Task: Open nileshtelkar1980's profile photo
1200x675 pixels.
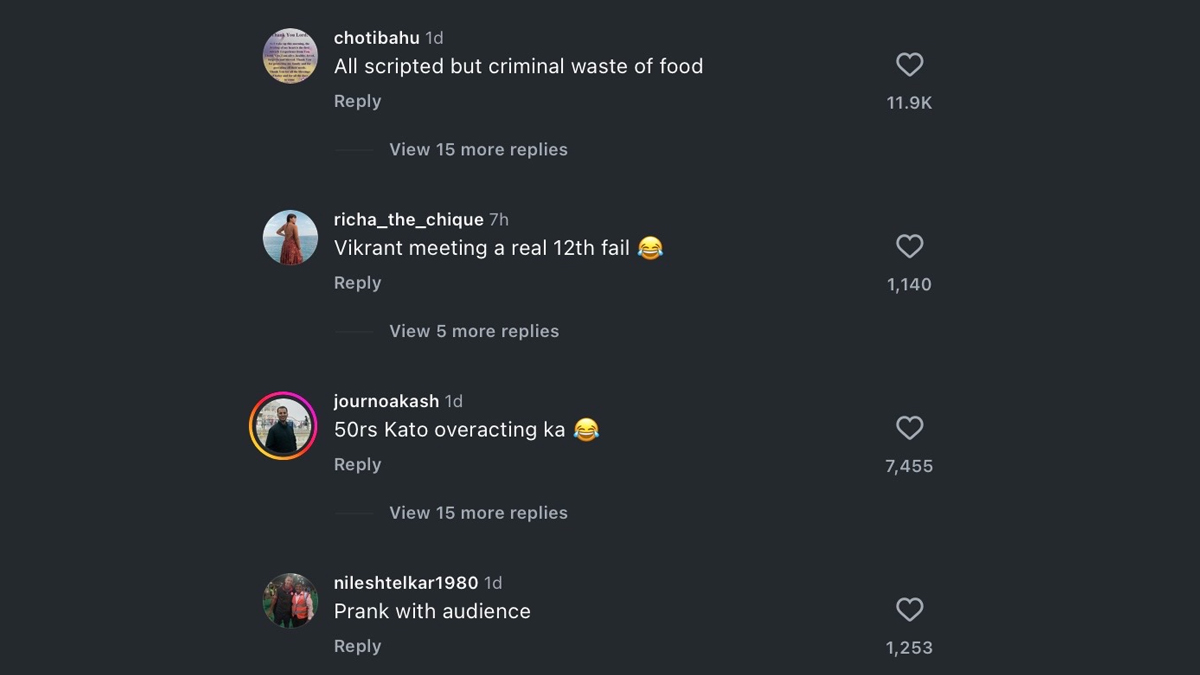Action: click(290, 601)
